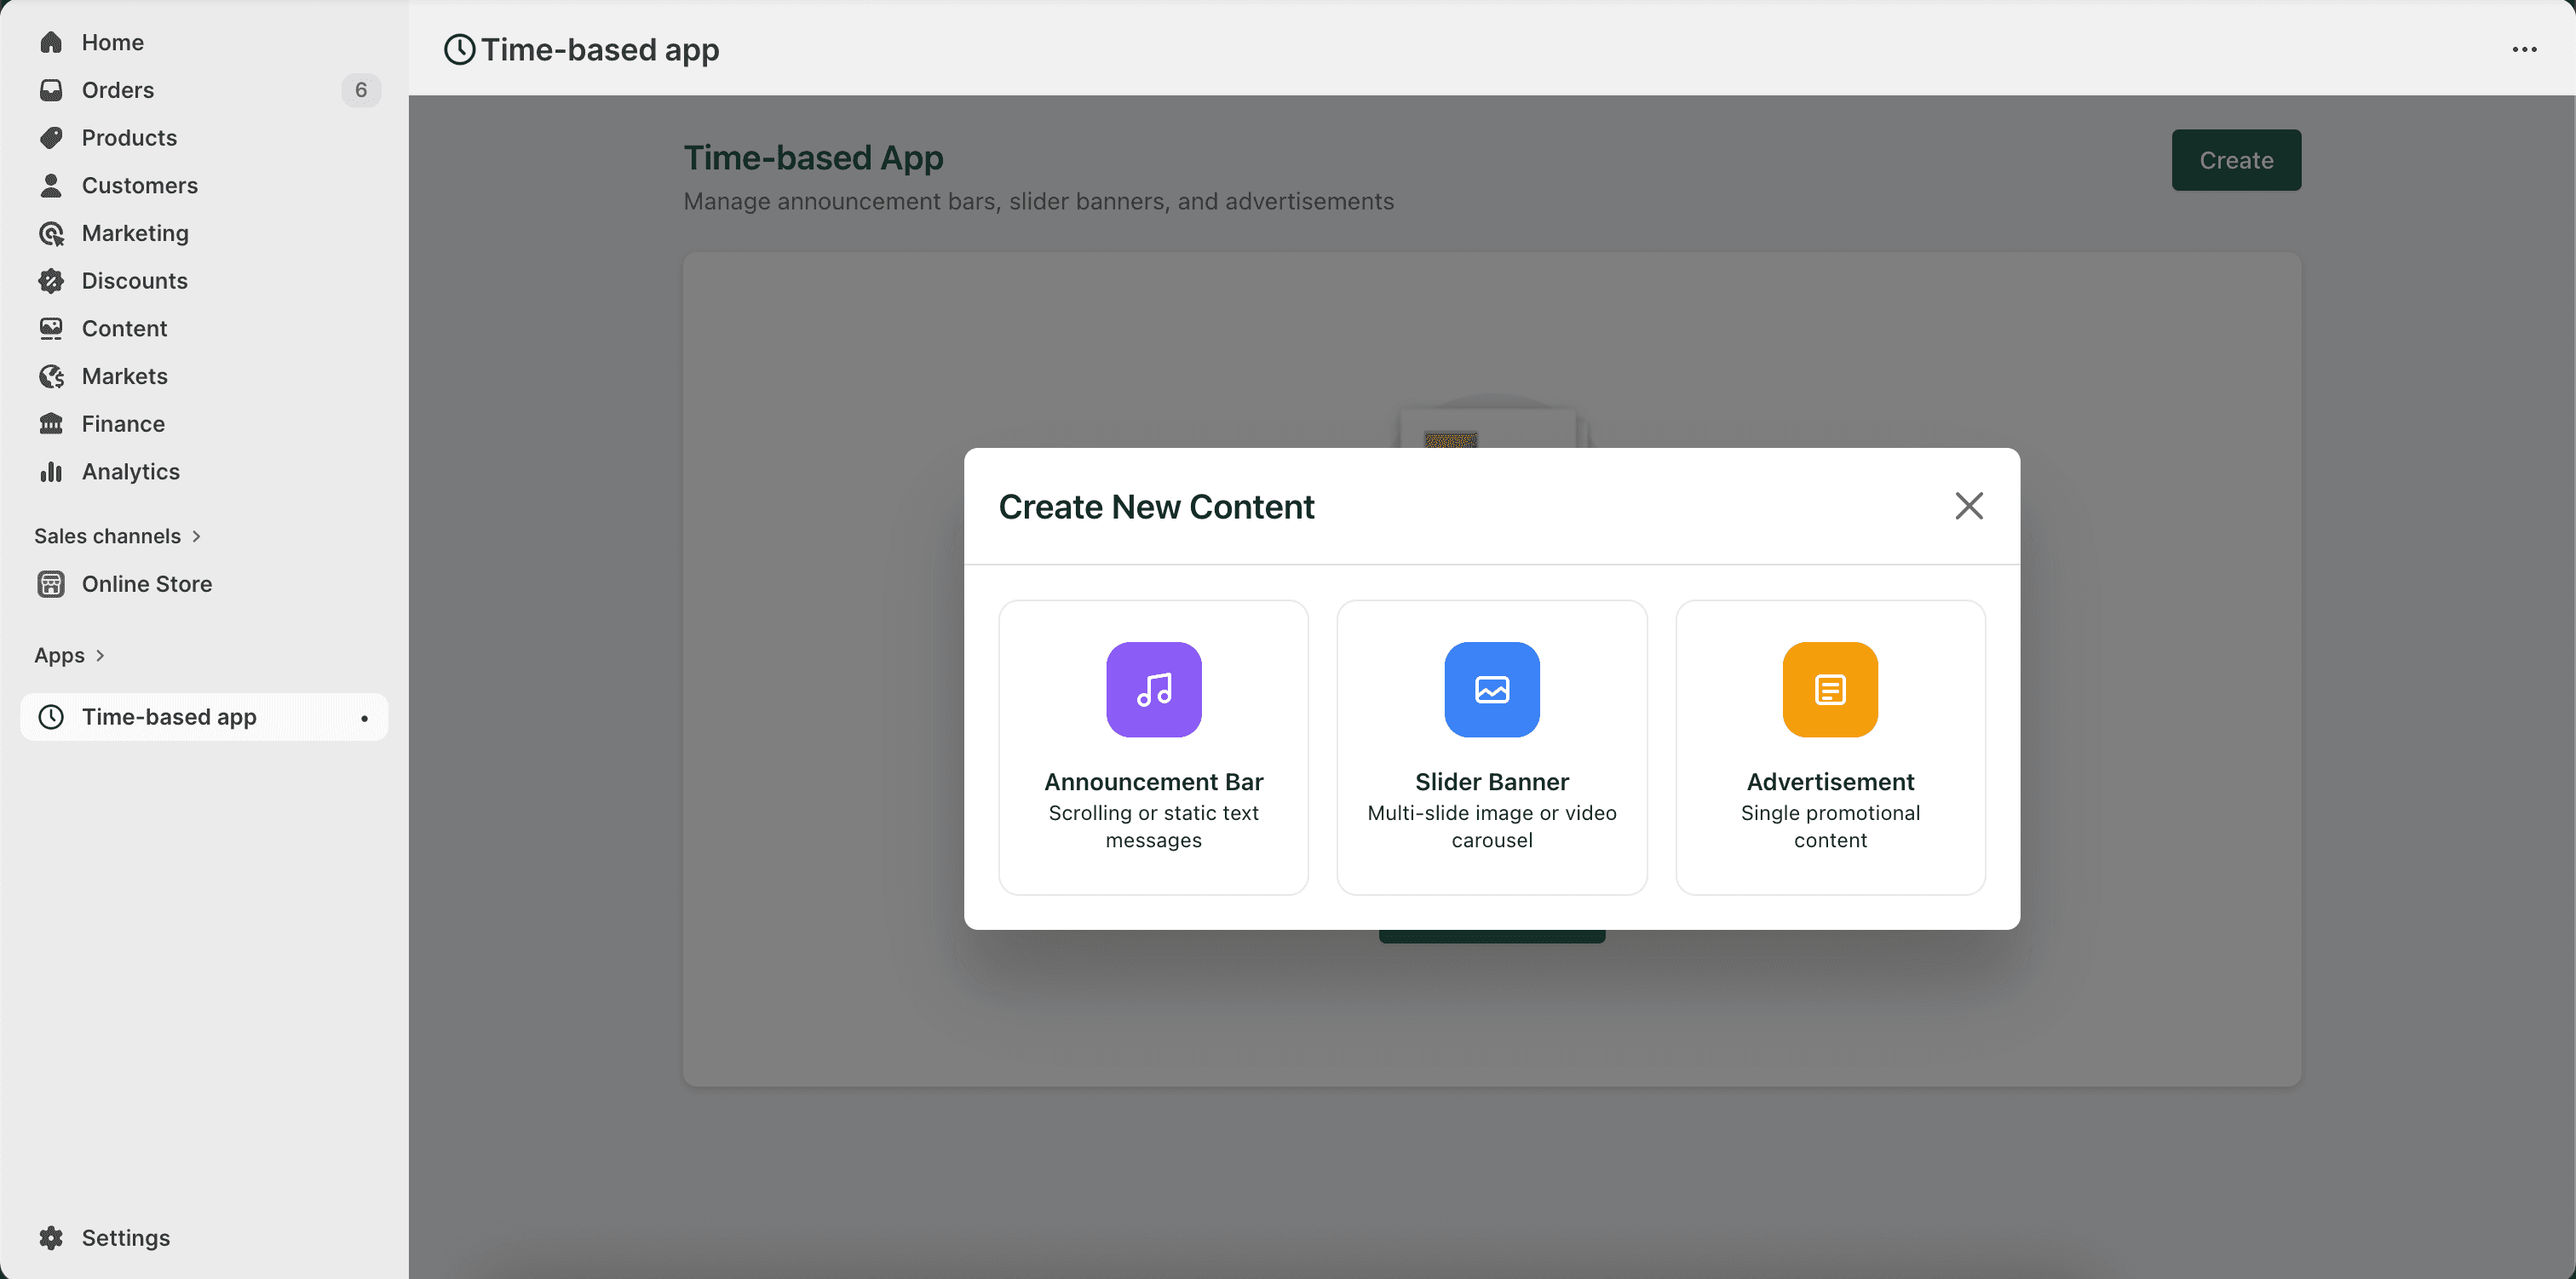Image resolution: width=2576 pixels, height=1279 pixels.
Task: Click the Discounts badge icon
Action: [x=51, y=280]
